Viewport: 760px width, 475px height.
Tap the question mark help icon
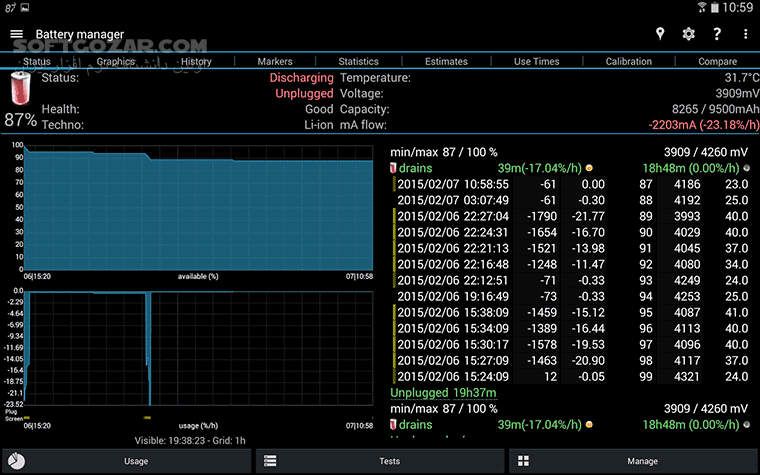[717, 34]
